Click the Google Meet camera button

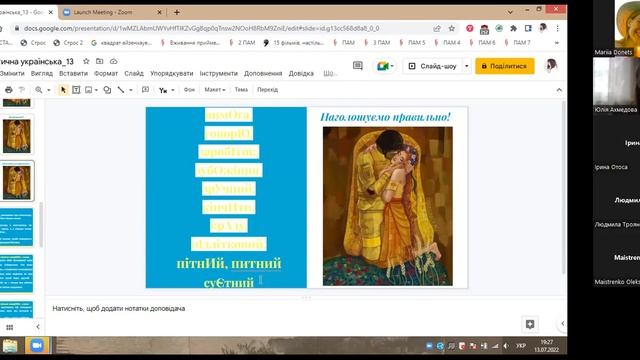[x=385, y=66]
